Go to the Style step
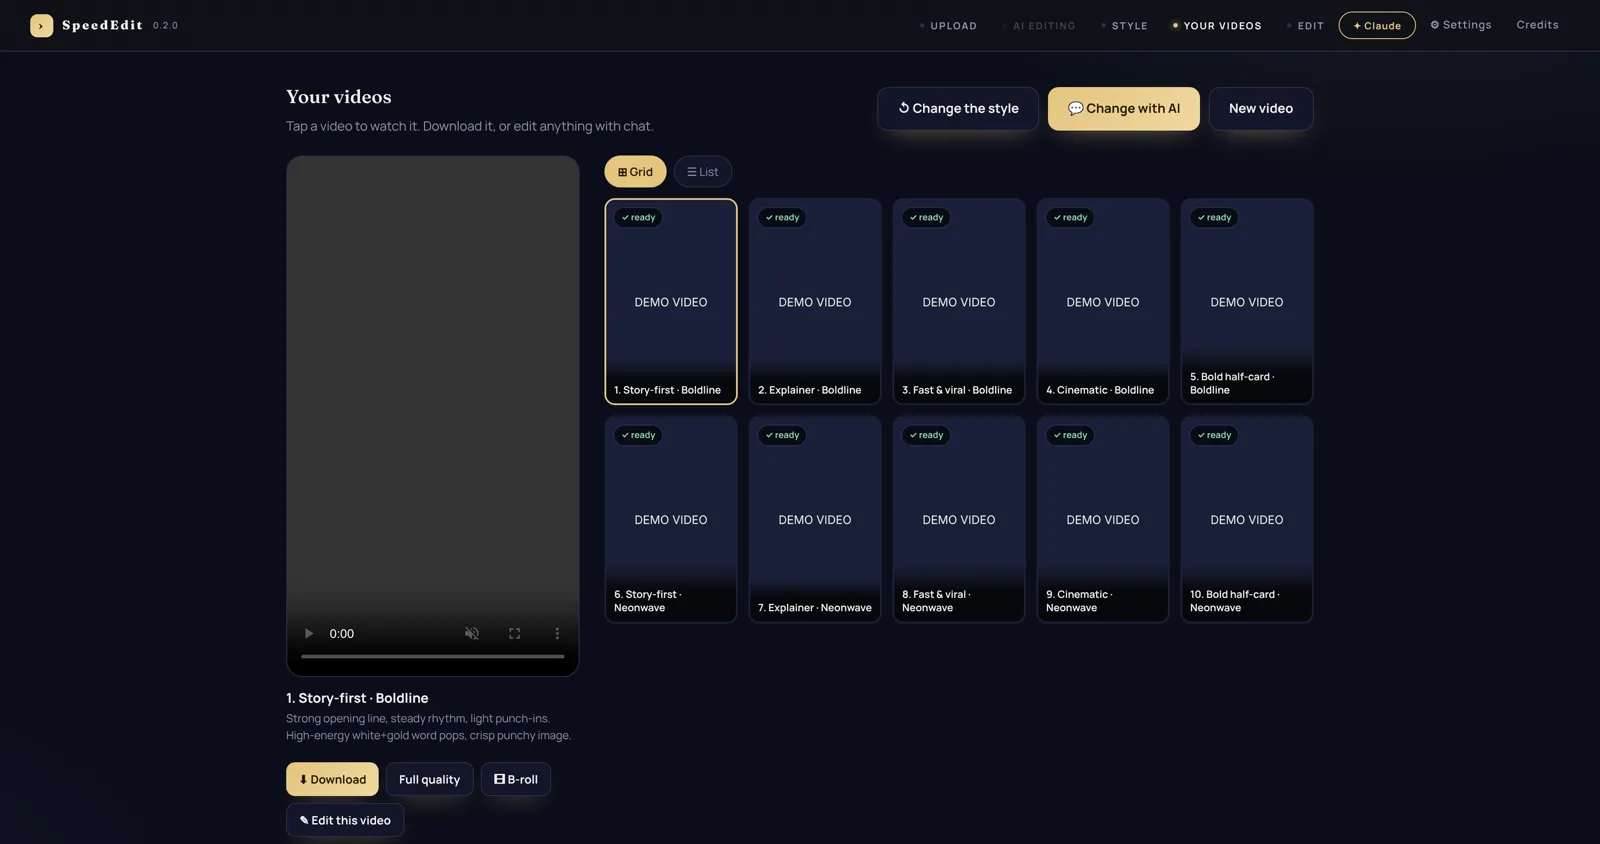Viewport: 1600px width, 844px height. [x=1124, y=26]
